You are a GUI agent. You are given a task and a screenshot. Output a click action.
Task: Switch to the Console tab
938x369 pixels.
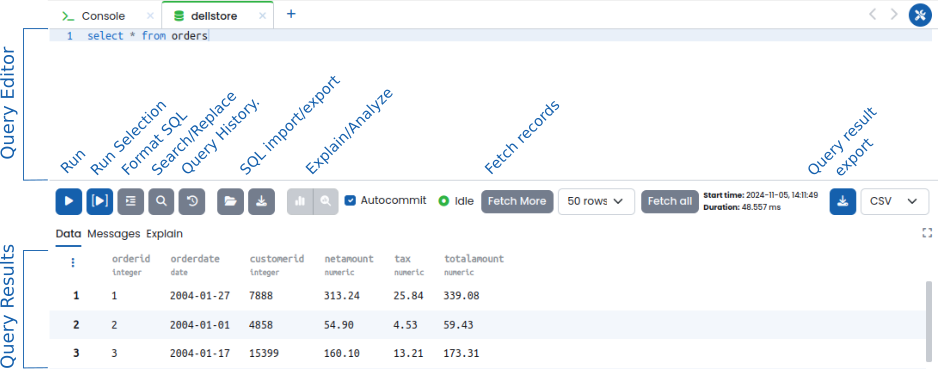103,16
